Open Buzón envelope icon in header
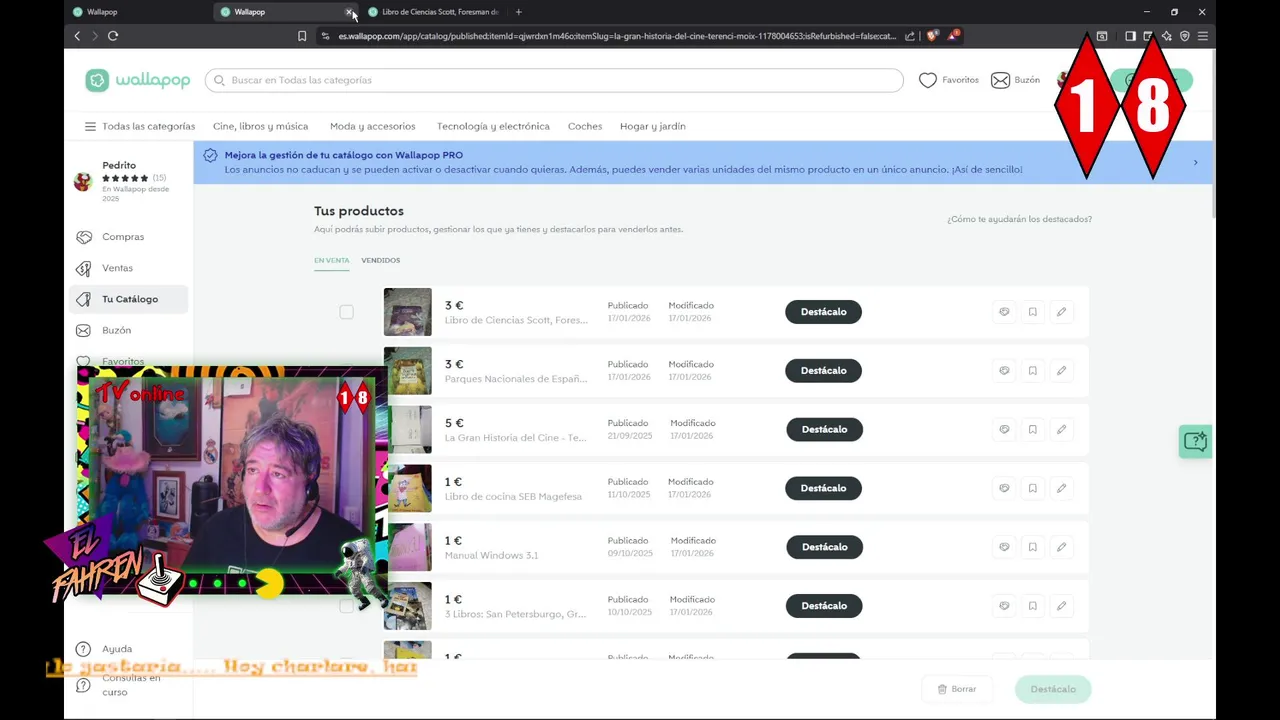This screenshot has width=1280, height=720. 1000,80
